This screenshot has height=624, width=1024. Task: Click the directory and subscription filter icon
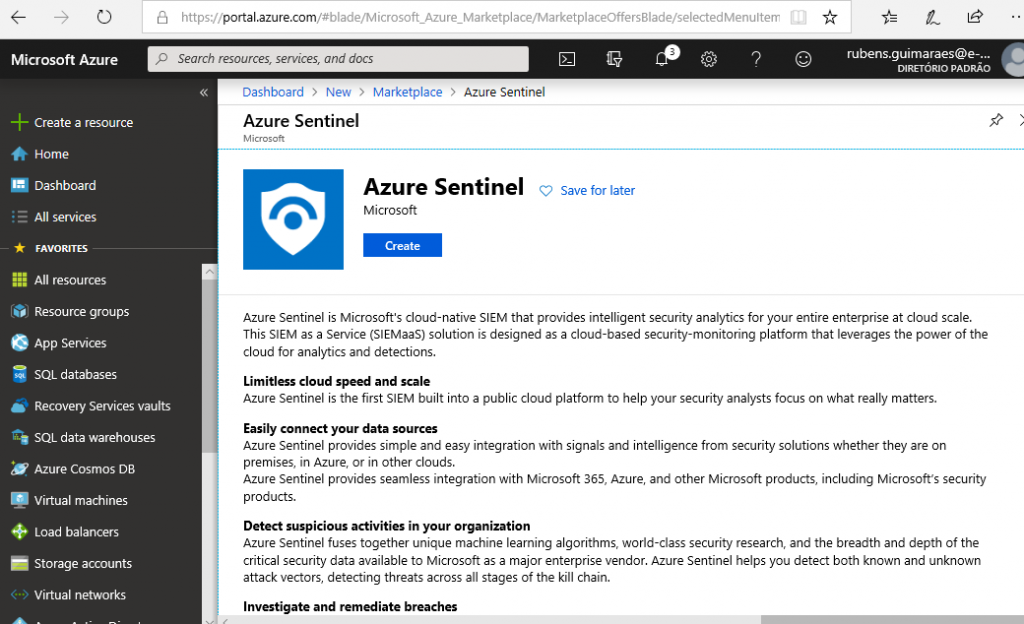[614, 59]
